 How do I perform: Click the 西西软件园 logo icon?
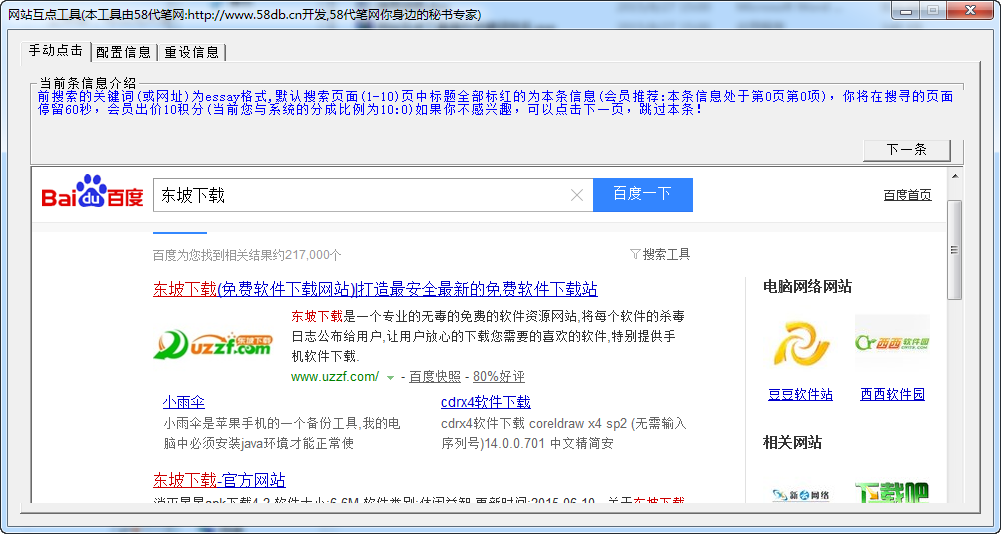pyautogui.click(x=892, y=343)
